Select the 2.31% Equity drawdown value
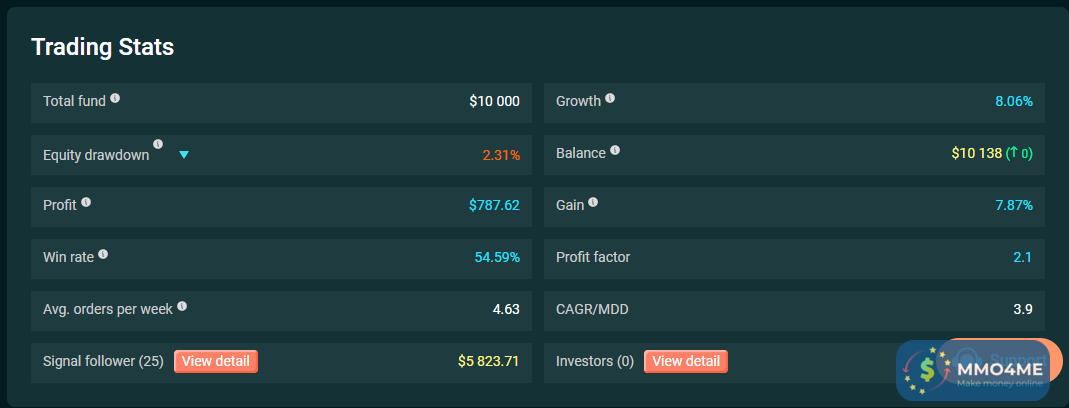Screen dimensions: 1069x408 pos(501,155)
